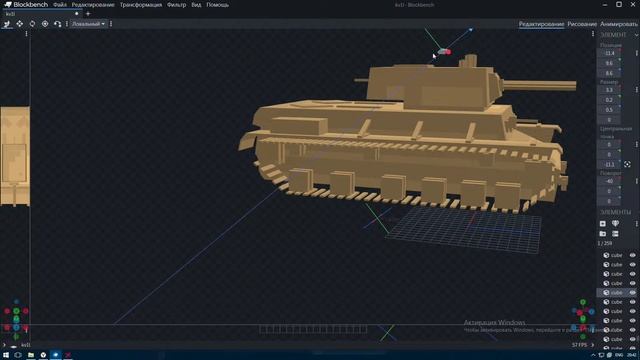Viewport: 640px width, 360px height.
Task: Toggle outliner options icon beside folder
Action: [x=615, y=233]
